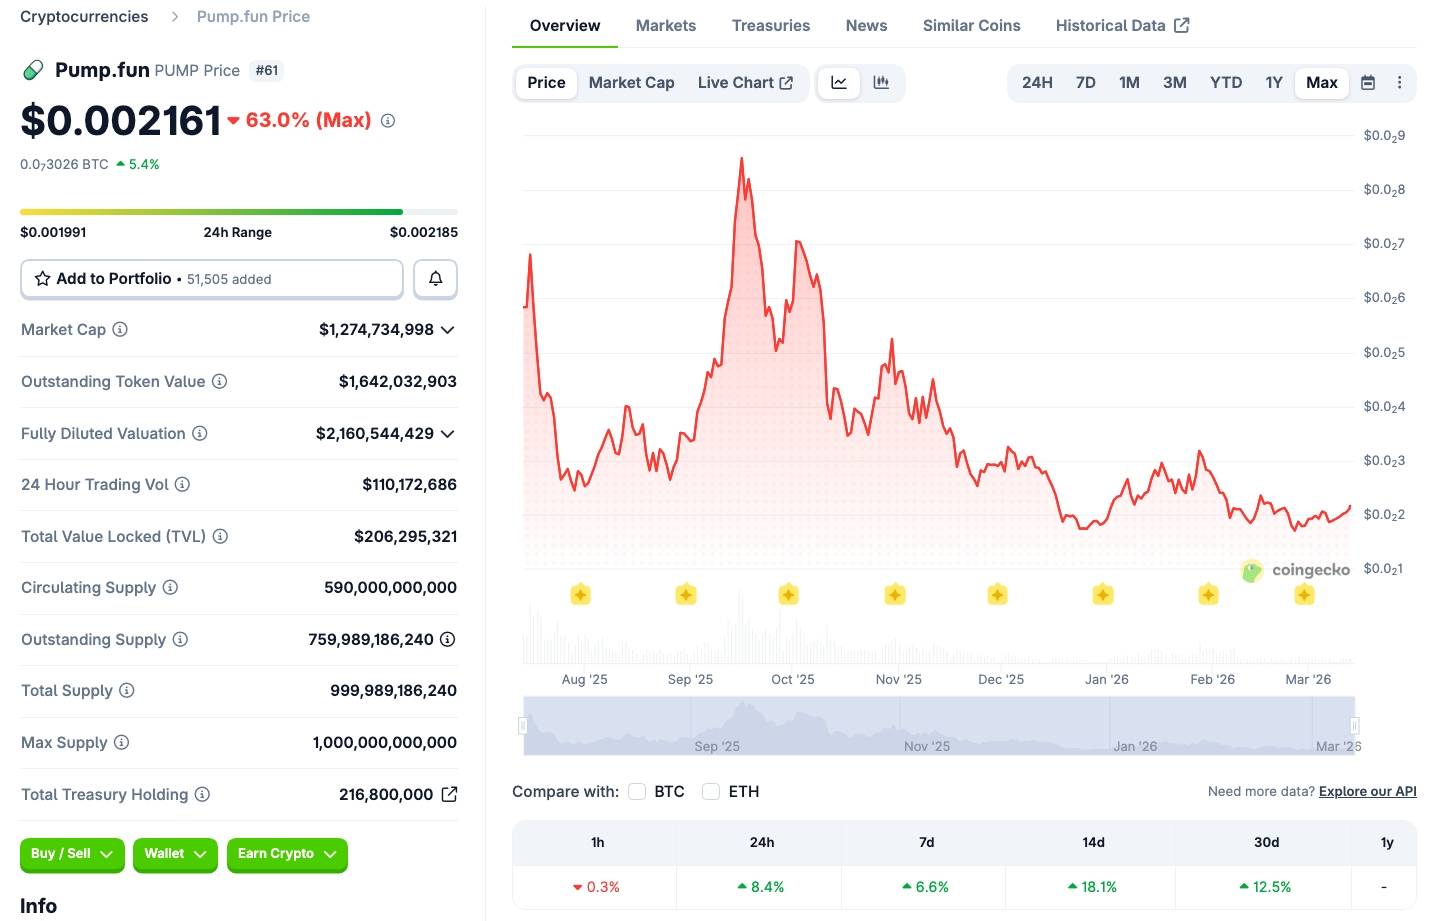Enable the BTC comparison checkbox
Image resolution: width=1435 pixels, height=921 pixels.
point(637,791)
